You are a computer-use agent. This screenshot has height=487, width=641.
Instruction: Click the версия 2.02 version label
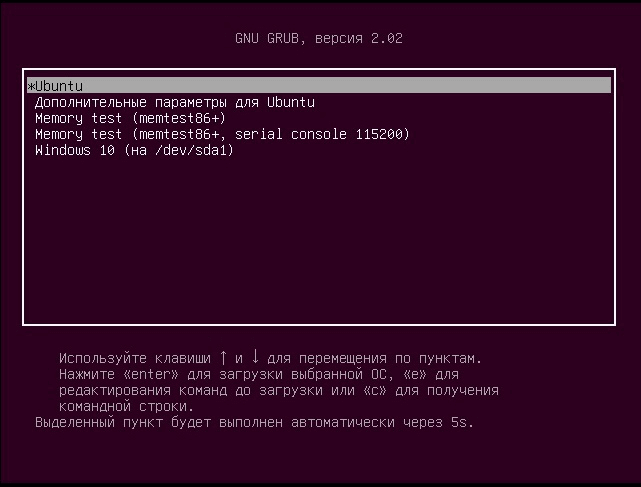point(359,38)
